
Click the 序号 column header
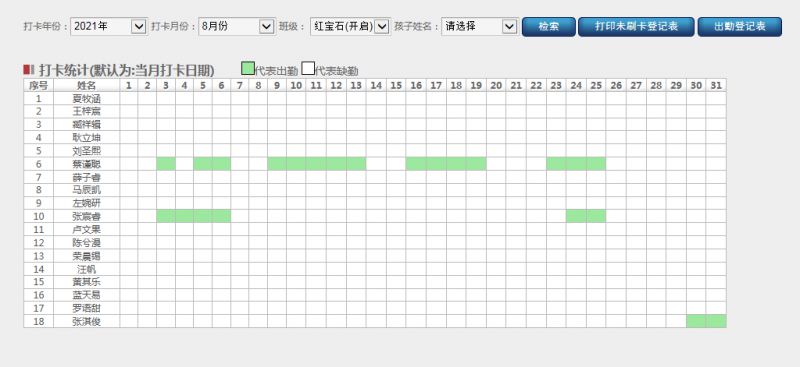[x=38, y=85]
